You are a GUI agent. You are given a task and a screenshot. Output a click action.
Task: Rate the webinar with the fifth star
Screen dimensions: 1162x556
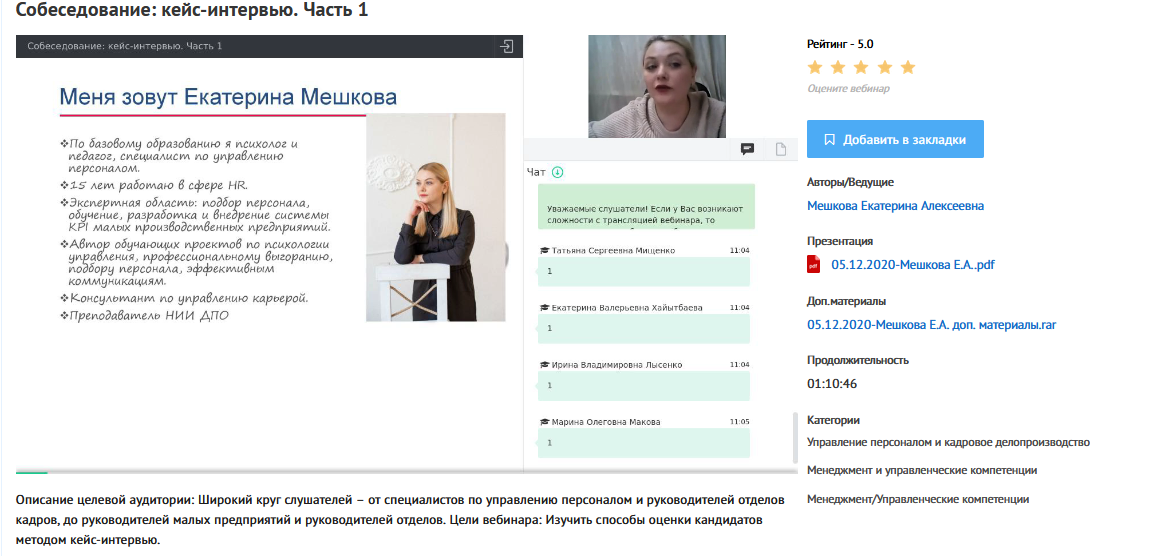click(x=907, y=68)
